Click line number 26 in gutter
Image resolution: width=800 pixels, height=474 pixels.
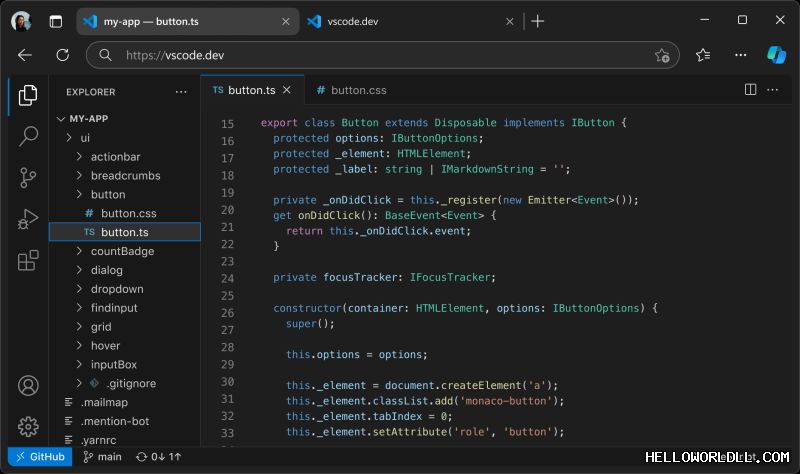228,313
